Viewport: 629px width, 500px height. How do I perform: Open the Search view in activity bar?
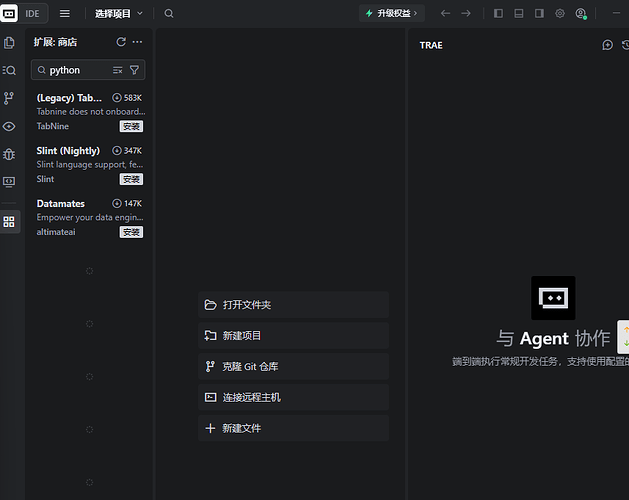point(9,71)
